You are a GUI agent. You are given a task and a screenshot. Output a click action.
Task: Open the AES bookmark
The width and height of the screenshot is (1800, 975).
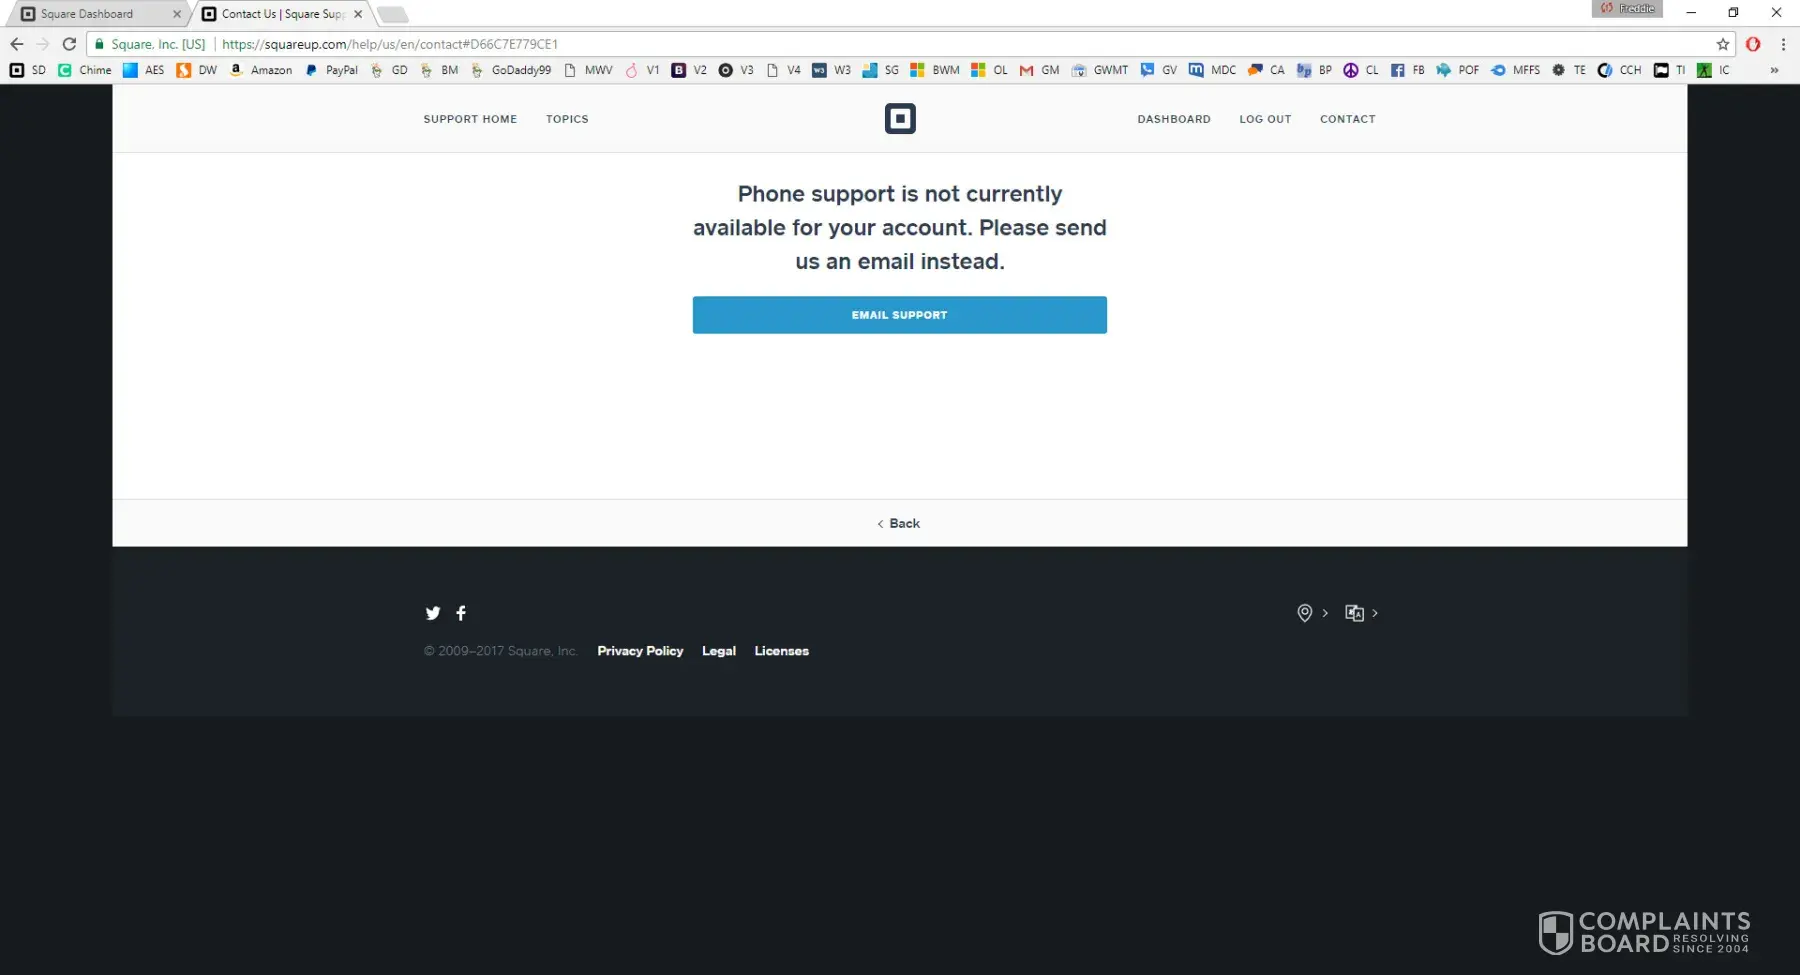144,70
